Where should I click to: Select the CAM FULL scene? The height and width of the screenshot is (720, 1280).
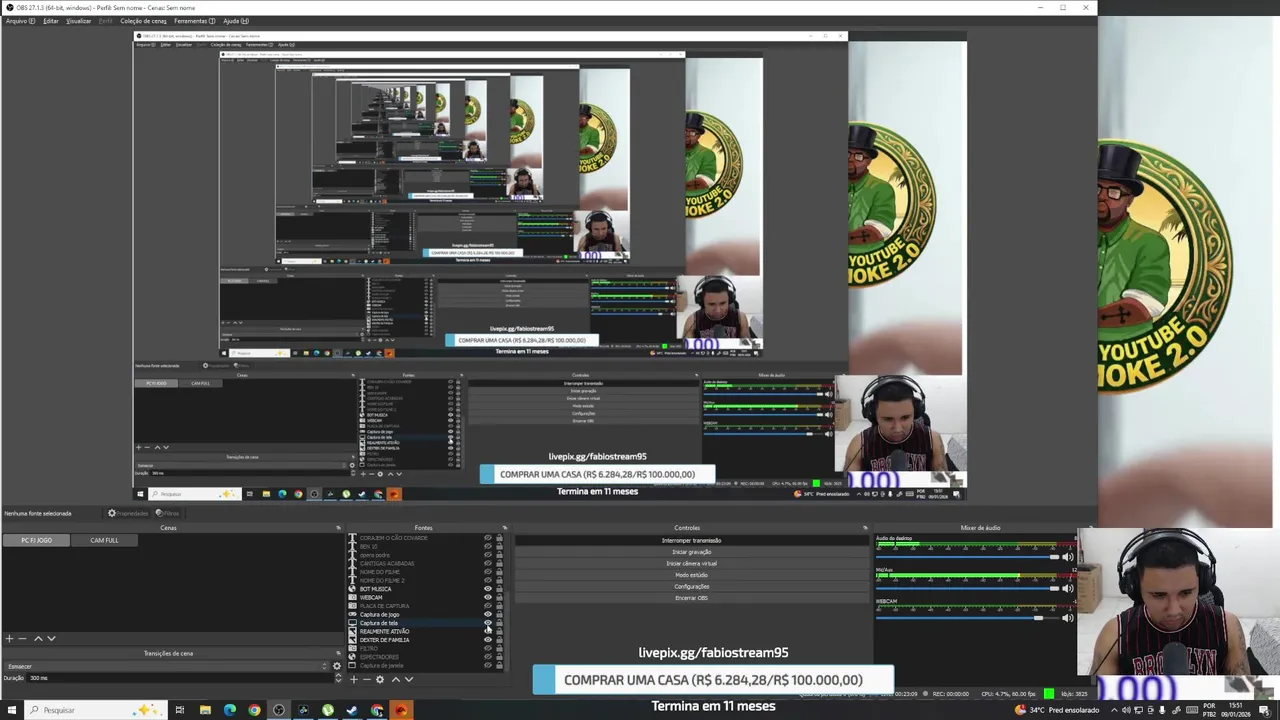[x=104, y=540]
